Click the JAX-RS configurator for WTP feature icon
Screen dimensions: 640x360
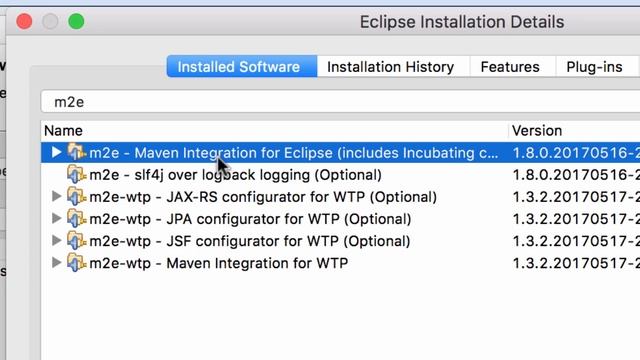pyautogui.click(x=76, y=196)
